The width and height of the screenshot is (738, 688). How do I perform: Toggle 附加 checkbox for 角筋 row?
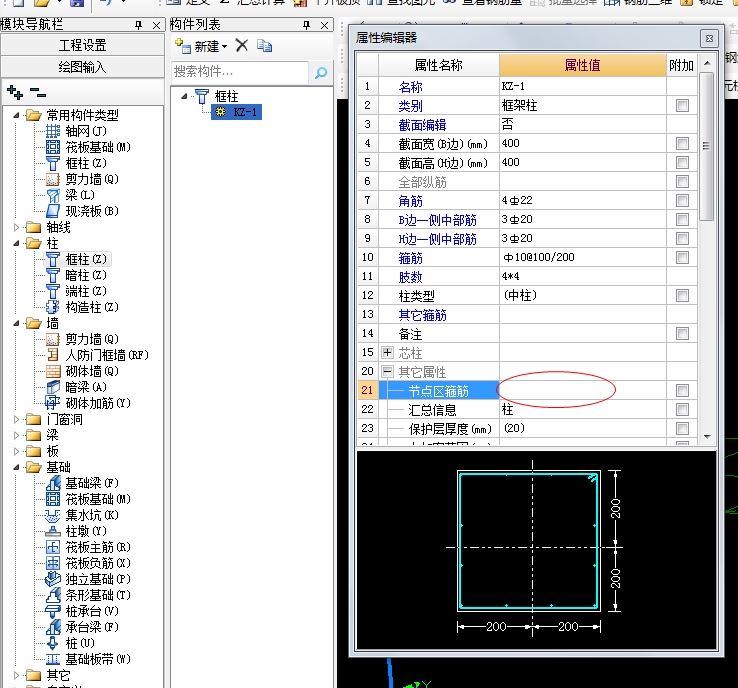coord(682,200)
